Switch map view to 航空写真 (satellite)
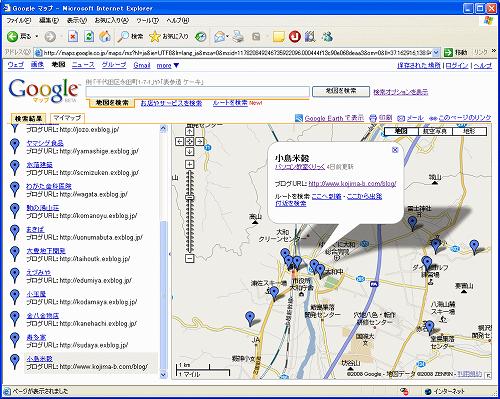 435,131
